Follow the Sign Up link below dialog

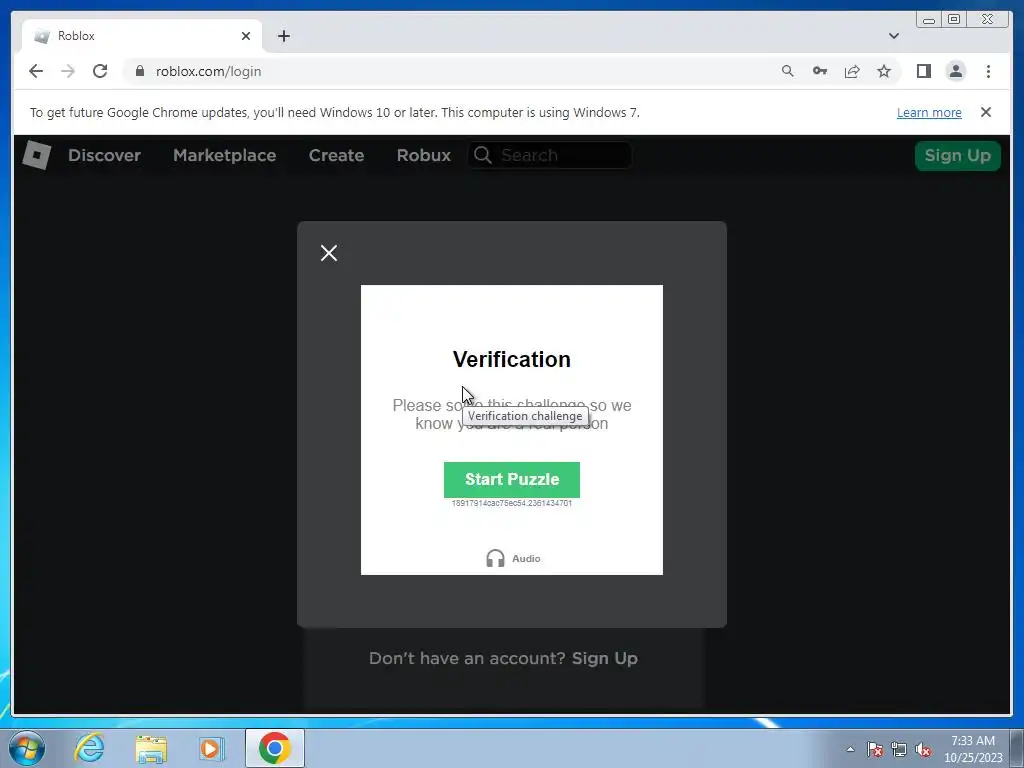[x=605, y=658]
